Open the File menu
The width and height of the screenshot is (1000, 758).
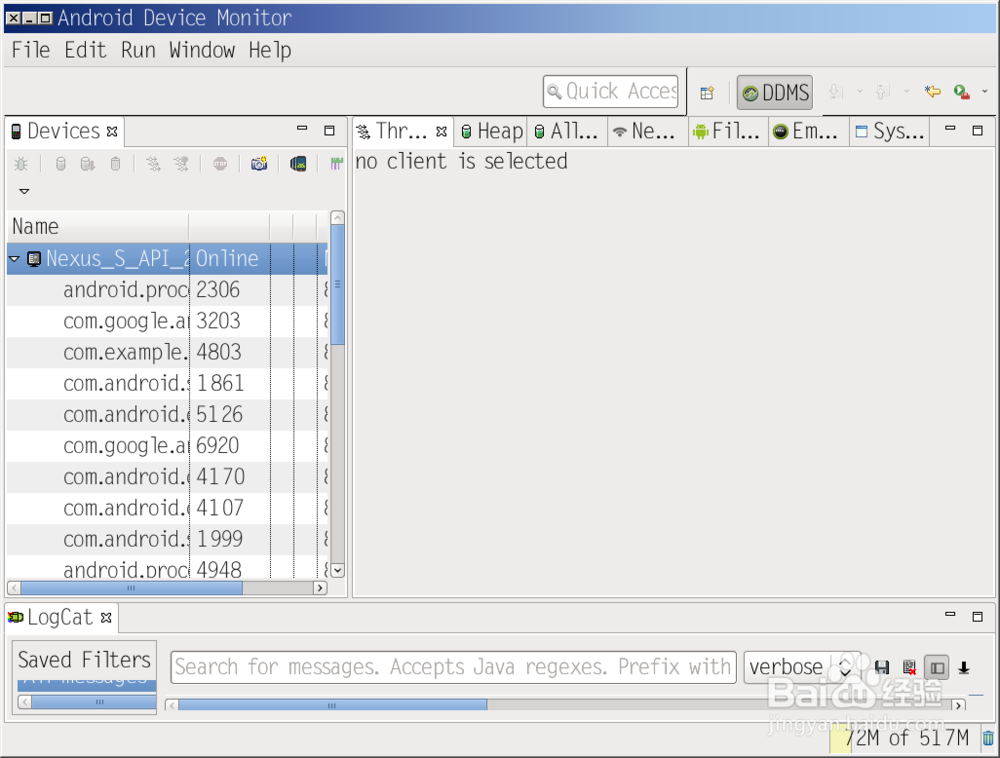click(31, 50)
